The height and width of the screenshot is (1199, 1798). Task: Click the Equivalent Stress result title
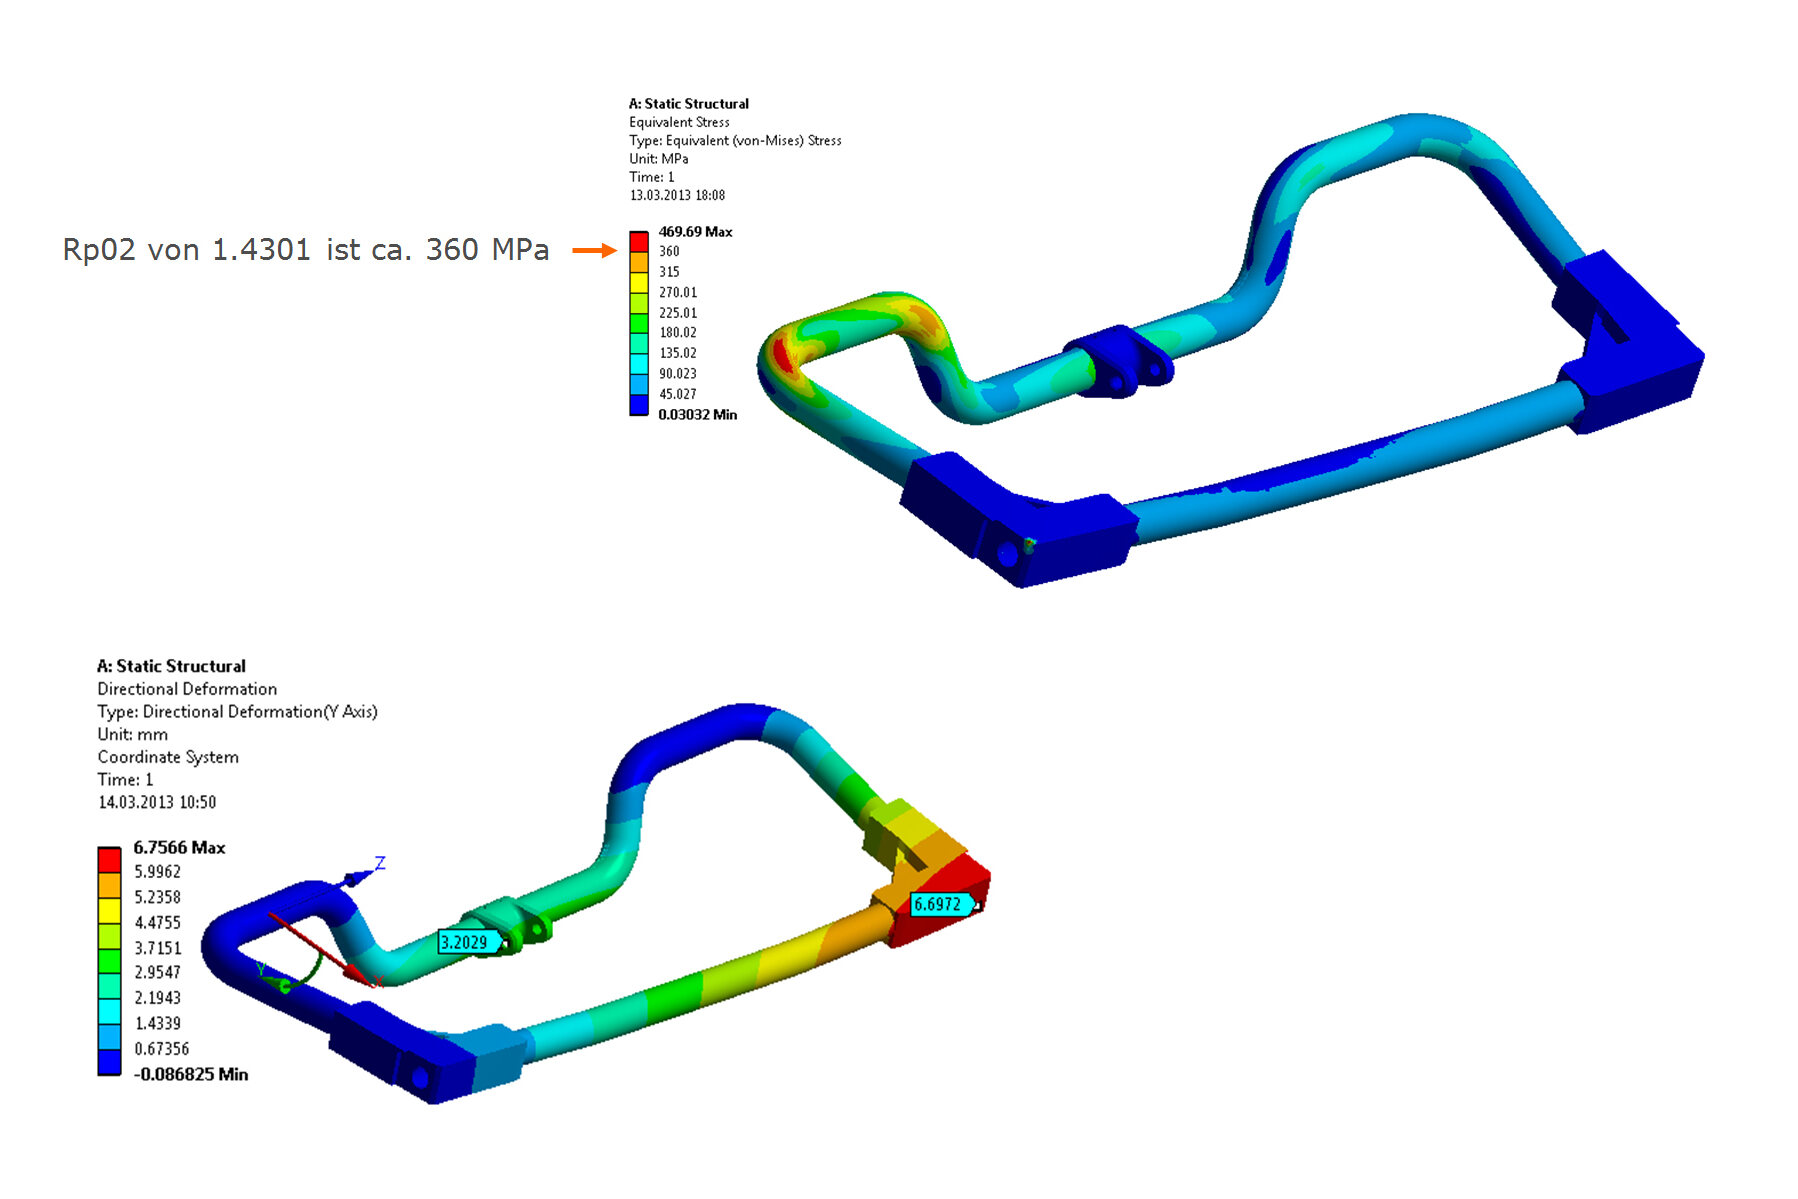pos(679,122)
